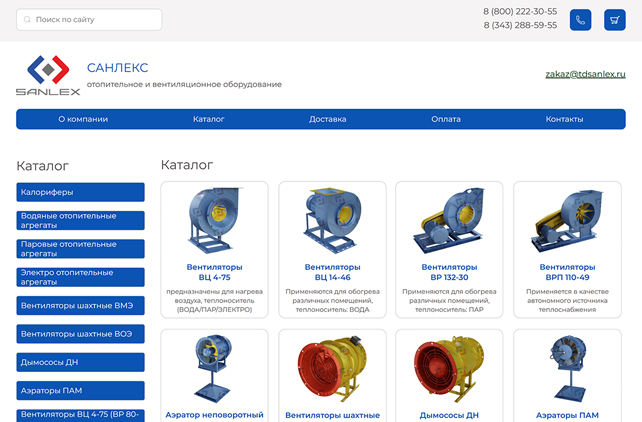Open the shopping cart icon
Viewport: 642px width, 422px height.
pos(612,20)
